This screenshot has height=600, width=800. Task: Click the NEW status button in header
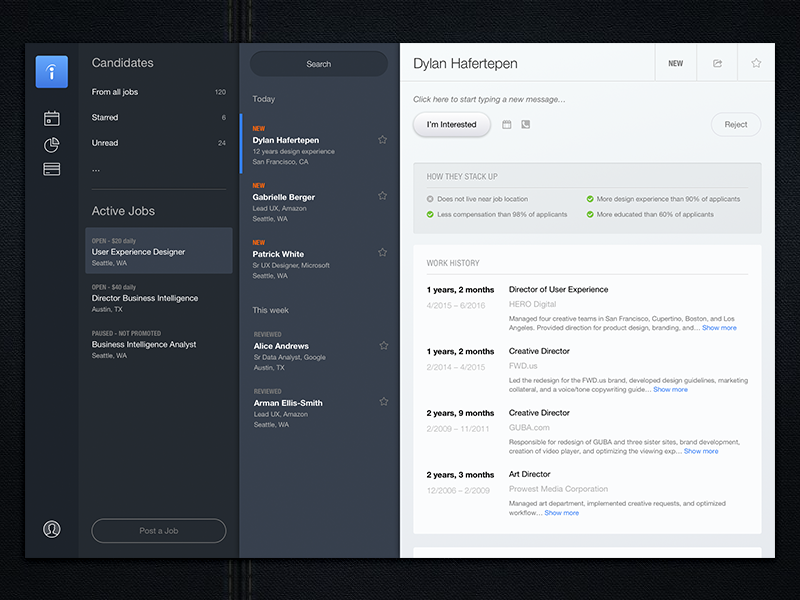676,63
